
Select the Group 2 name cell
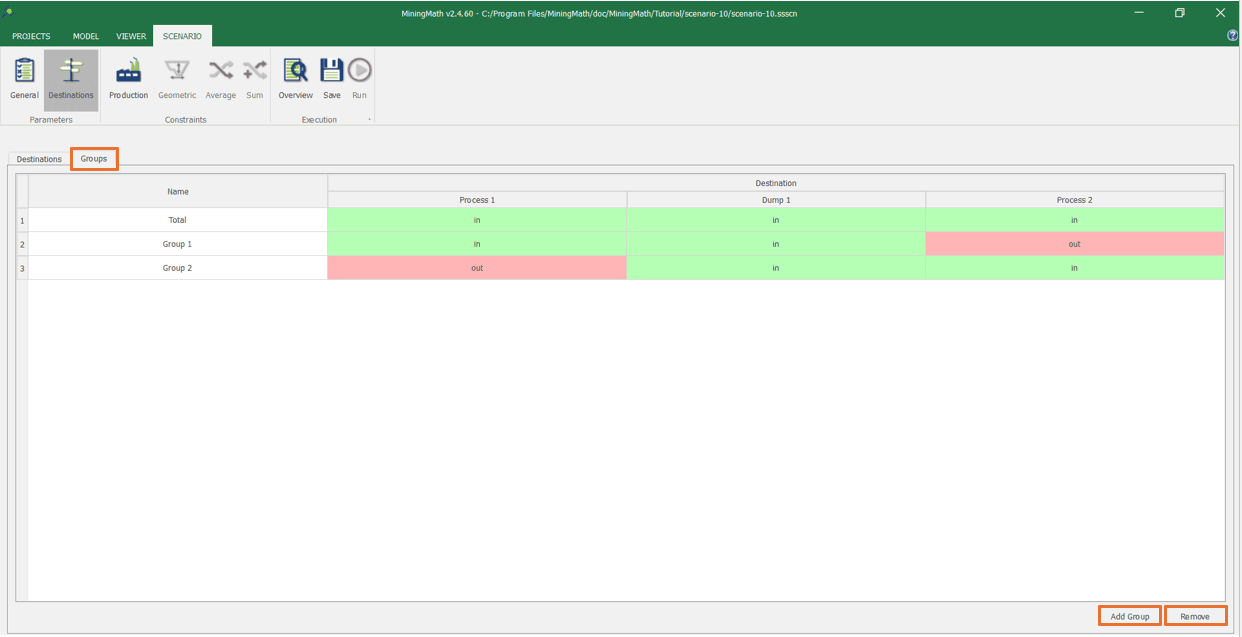coord(177,268)
